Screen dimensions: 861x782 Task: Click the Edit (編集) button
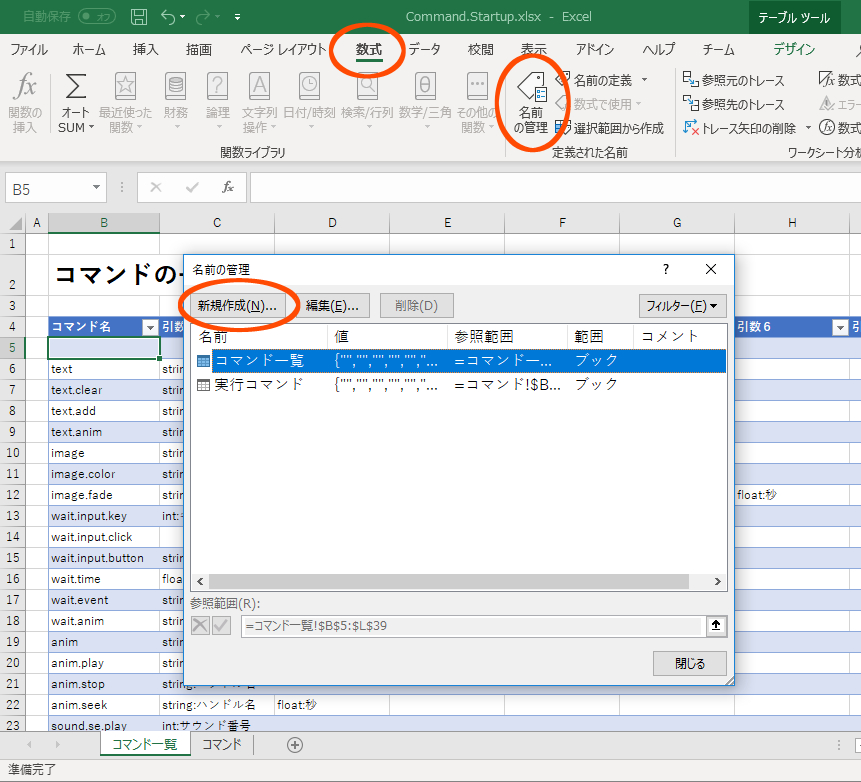(332, 306)
